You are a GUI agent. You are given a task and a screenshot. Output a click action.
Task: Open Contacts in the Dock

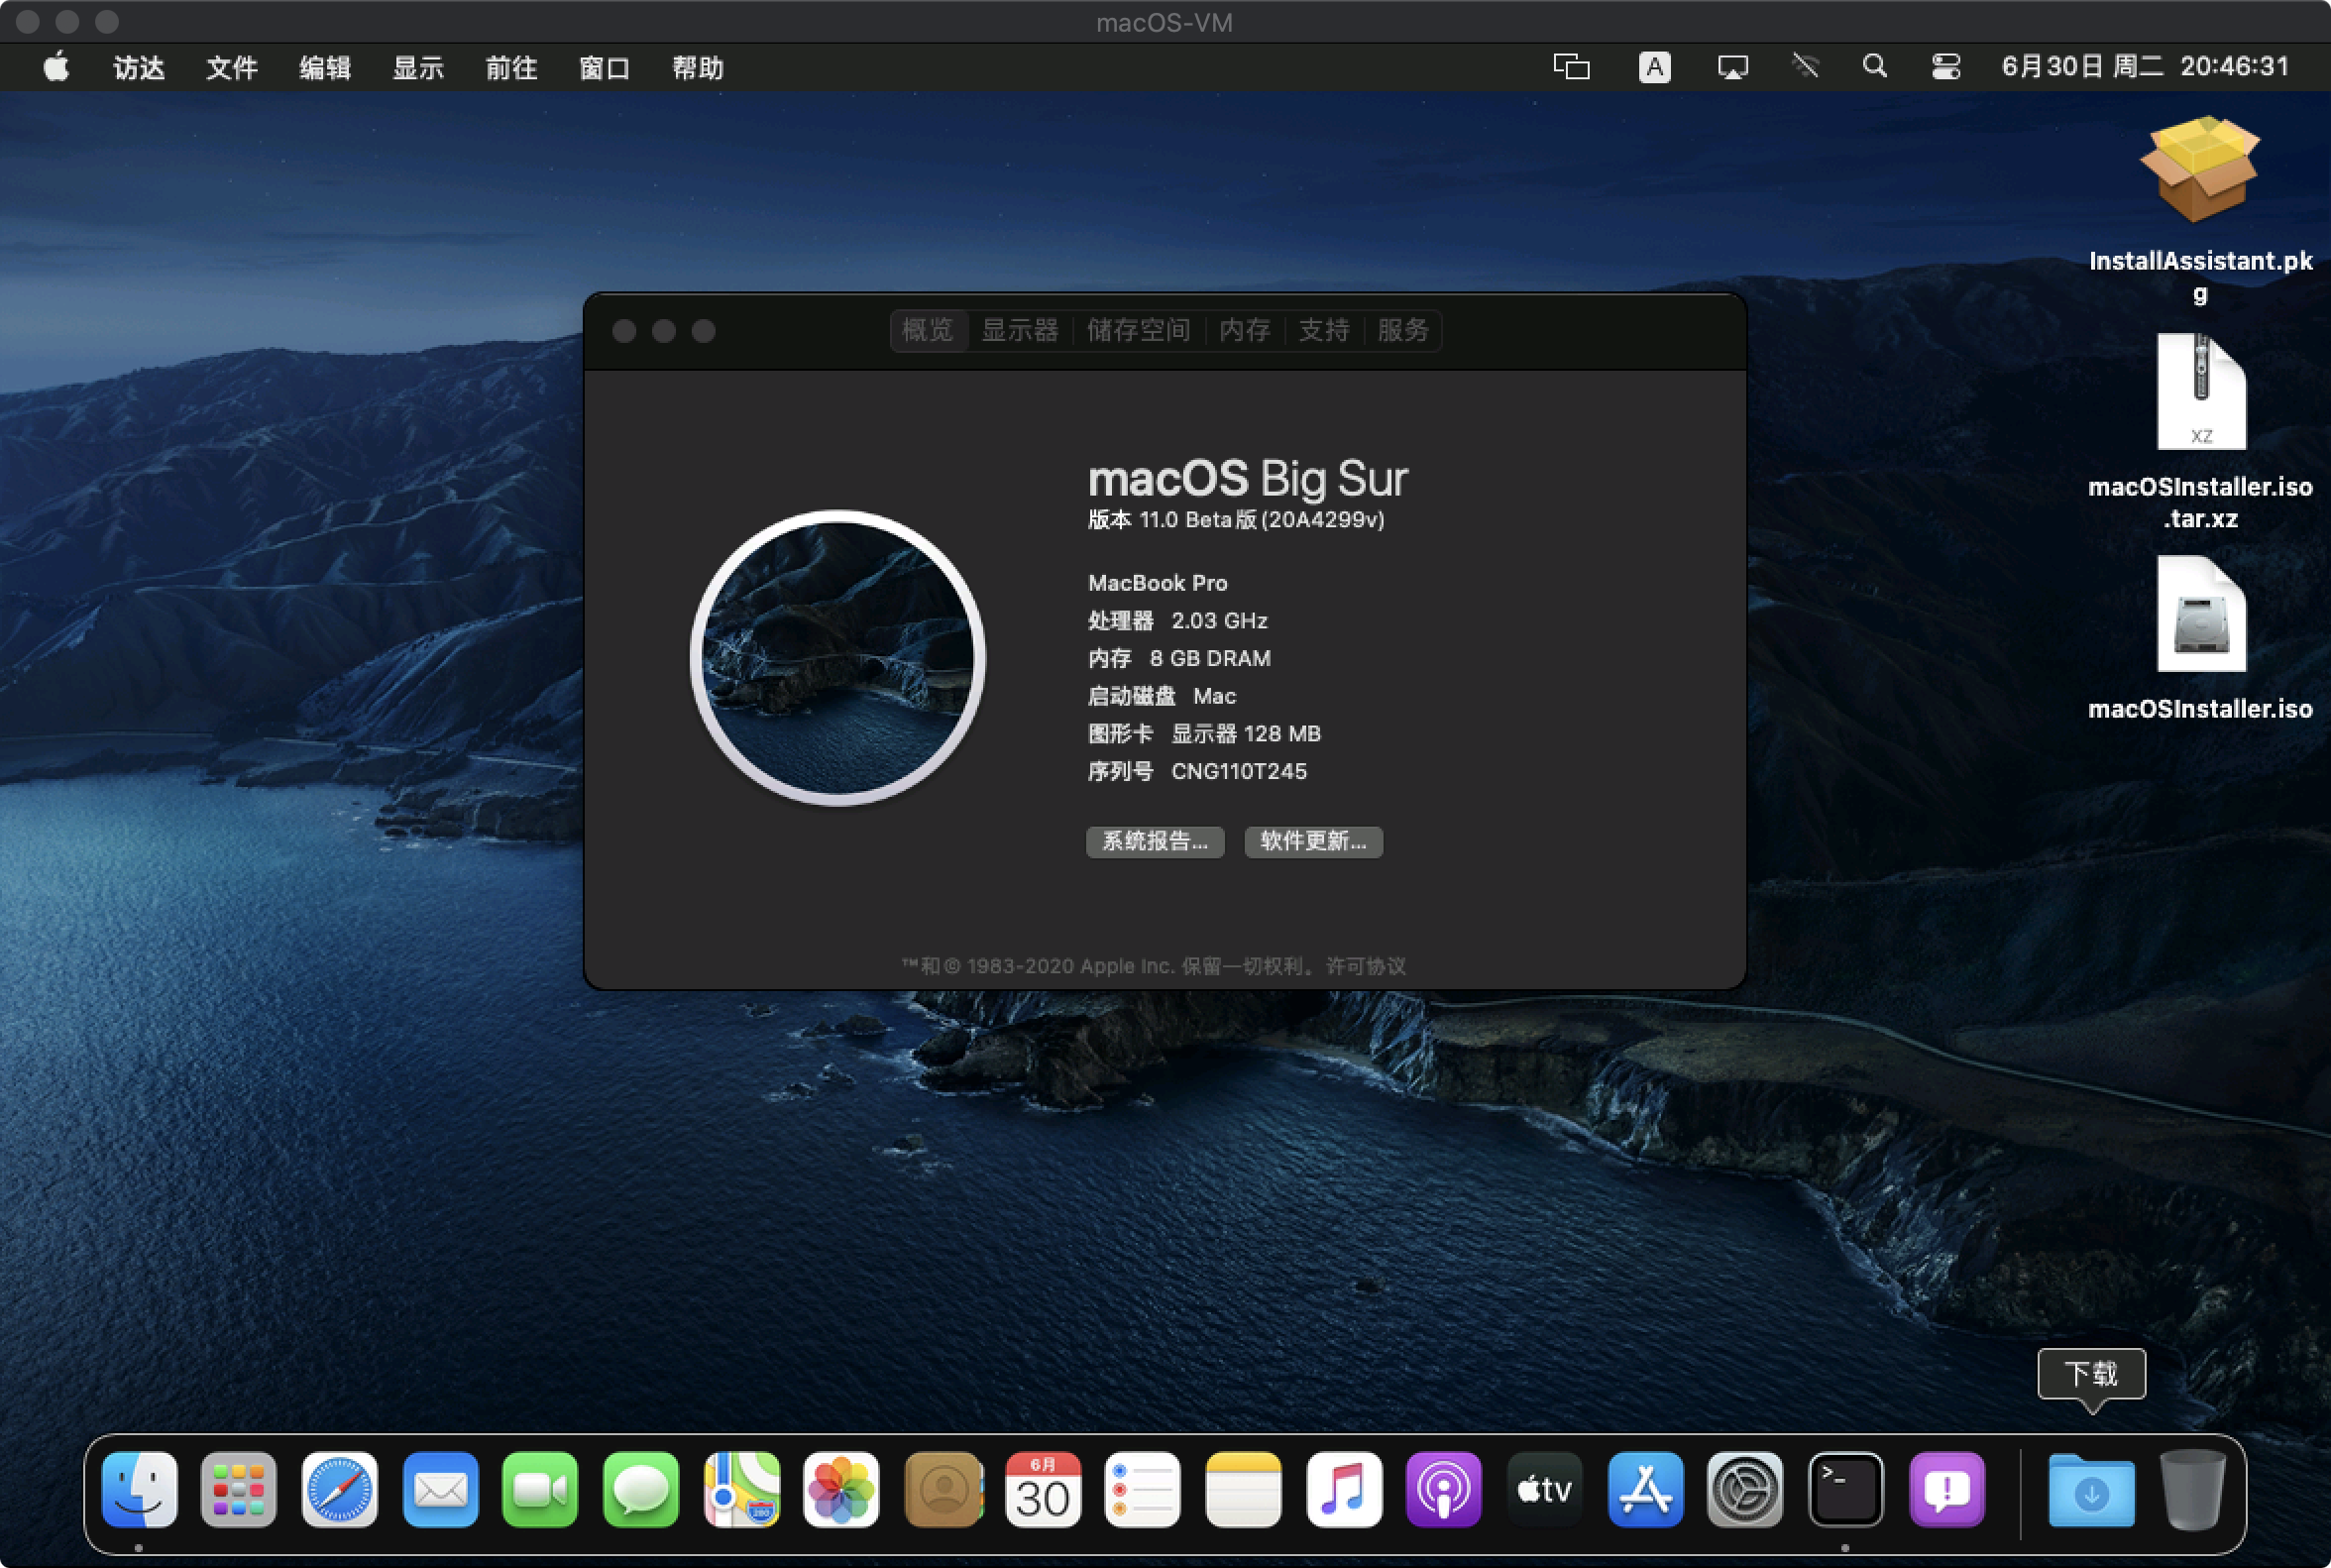pyautogui.click(x=943, y=1490)
